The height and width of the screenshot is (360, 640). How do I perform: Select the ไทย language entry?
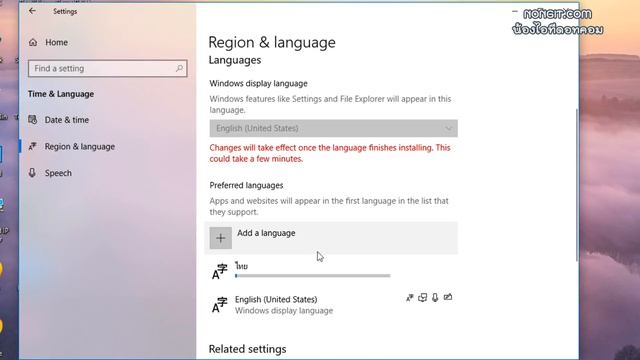click(331, 271)
